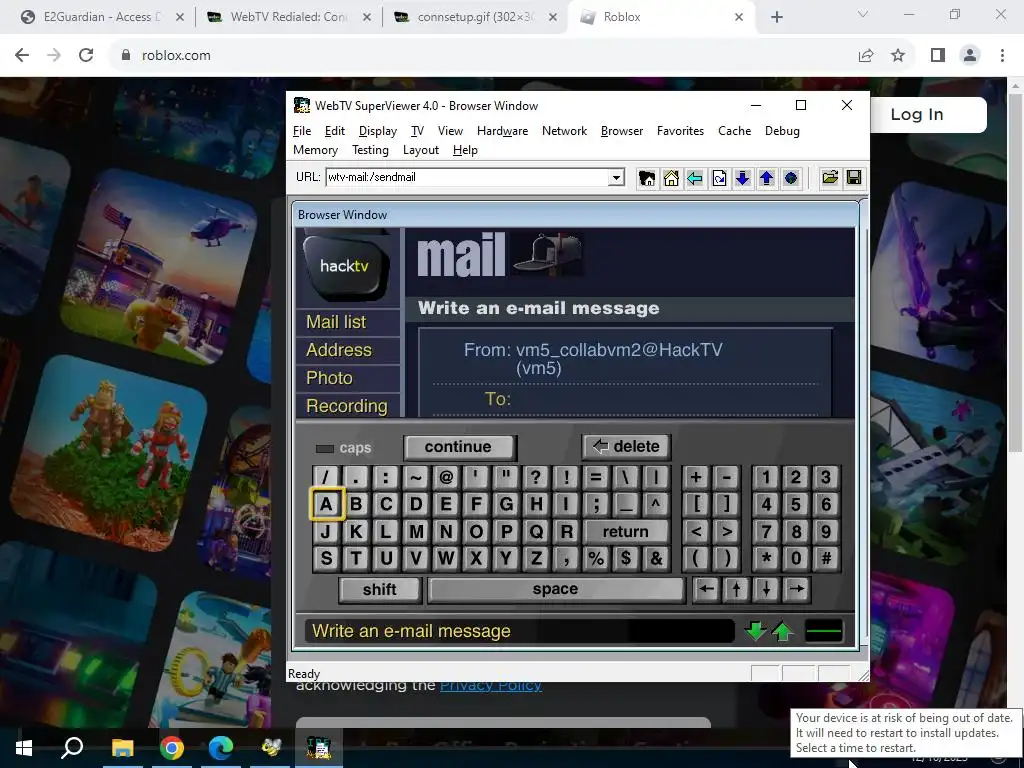Open Chrome tab search chevron
1024x768 pixels.
pos(863,15)
